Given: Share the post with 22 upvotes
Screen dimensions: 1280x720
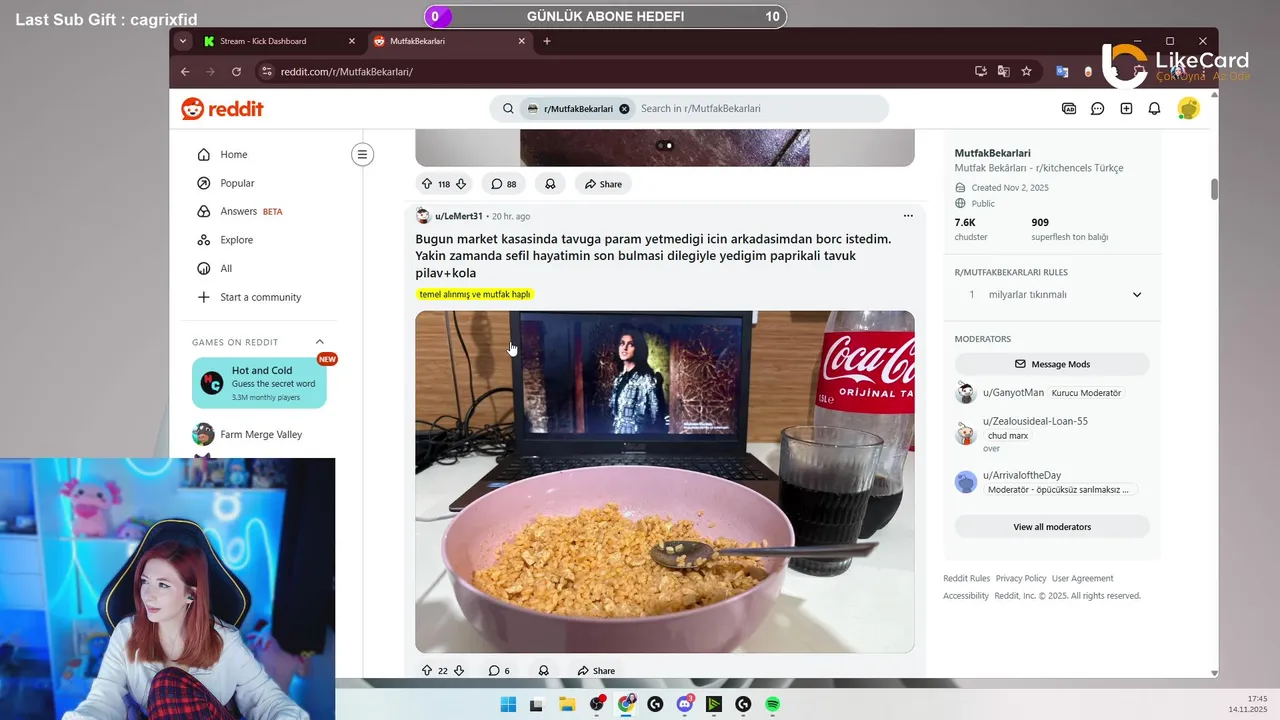Looking at the screenshot, I should pyautogui.click(x=596, y=671).
